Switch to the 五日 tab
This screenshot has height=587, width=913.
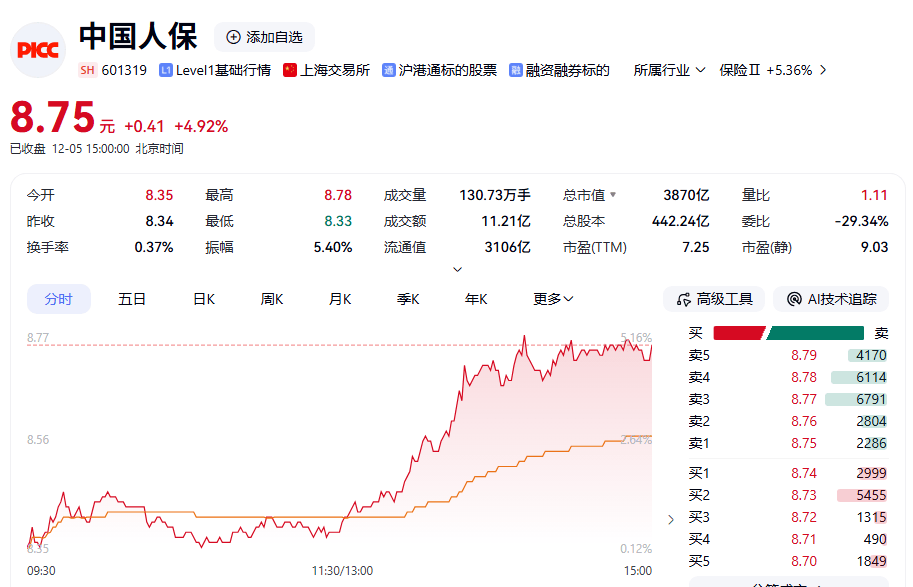point(132,299)
